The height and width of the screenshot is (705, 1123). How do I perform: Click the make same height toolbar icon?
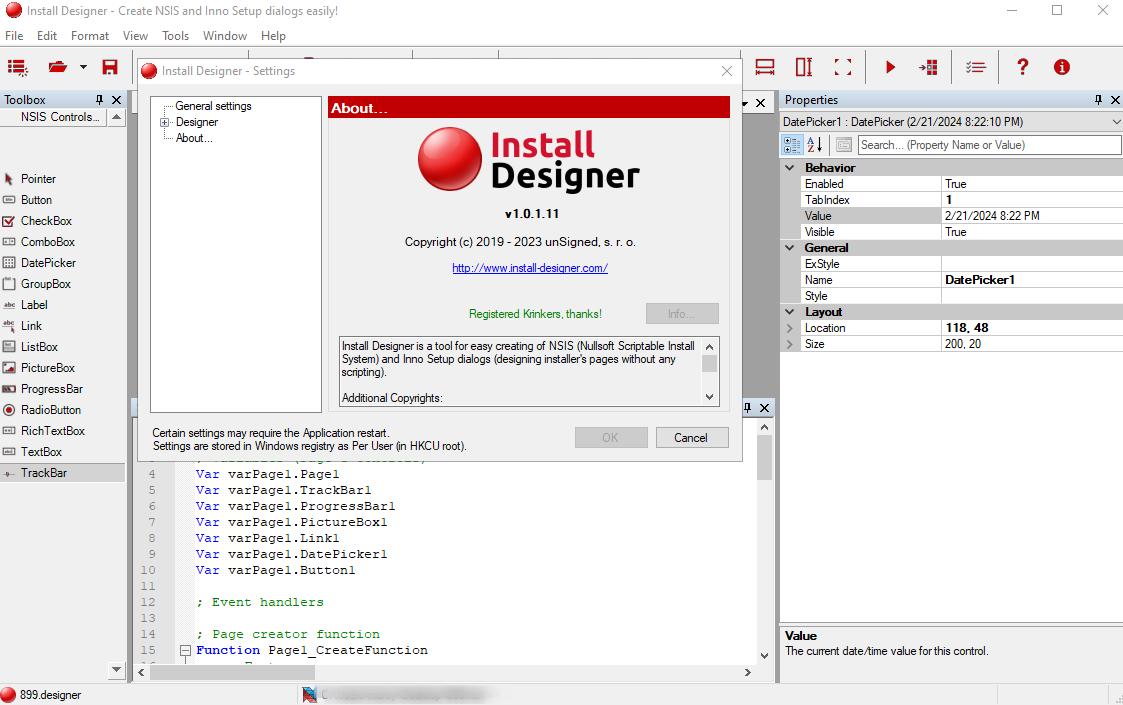(x=804, y=67)
